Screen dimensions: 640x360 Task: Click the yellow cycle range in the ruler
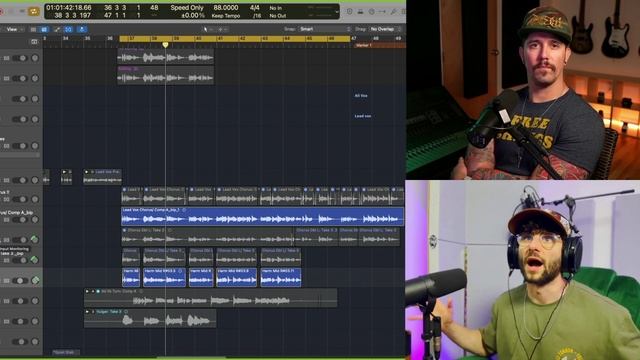(235, 39)
